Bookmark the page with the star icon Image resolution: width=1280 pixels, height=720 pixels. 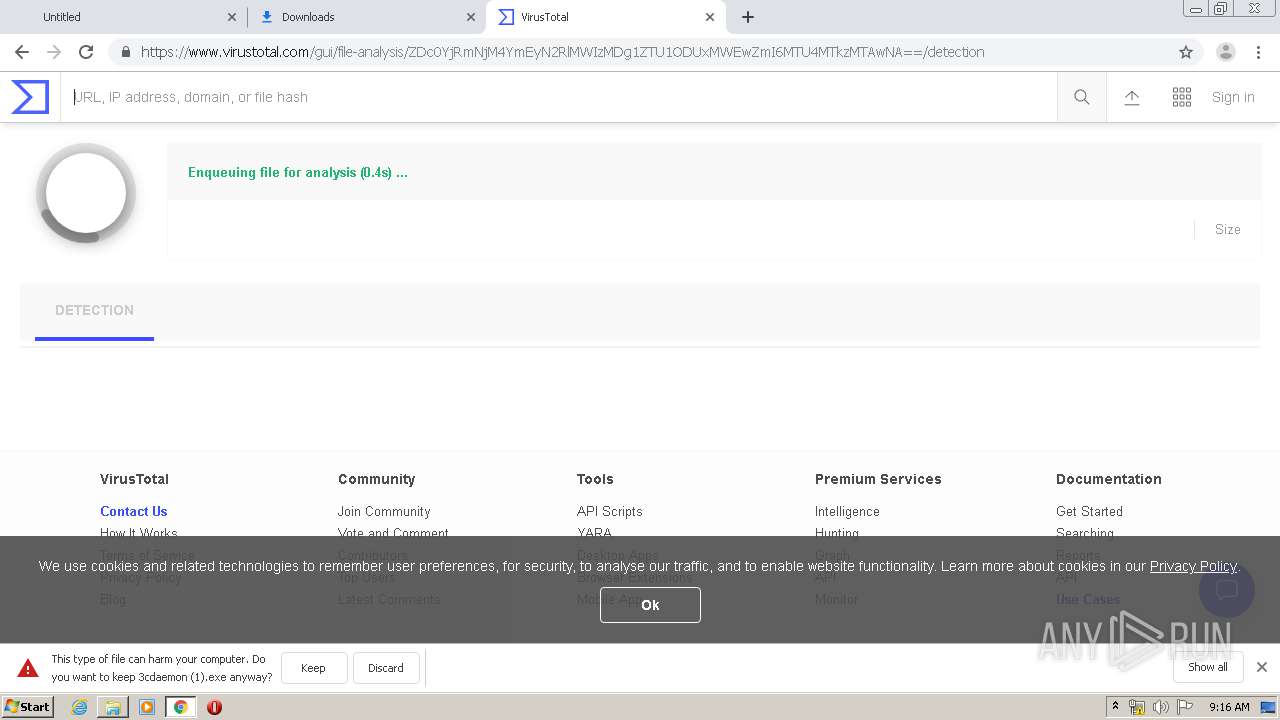(1186, 52)
